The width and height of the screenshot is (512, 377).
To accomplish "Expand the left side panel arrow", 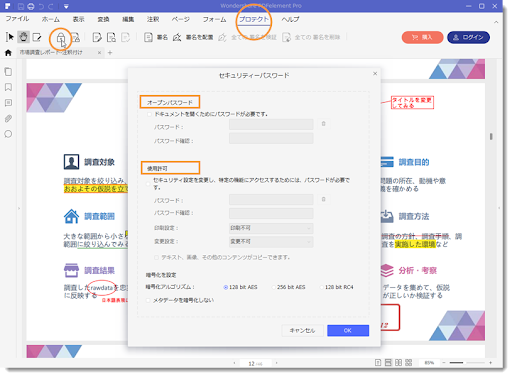I will pos(19,209).
